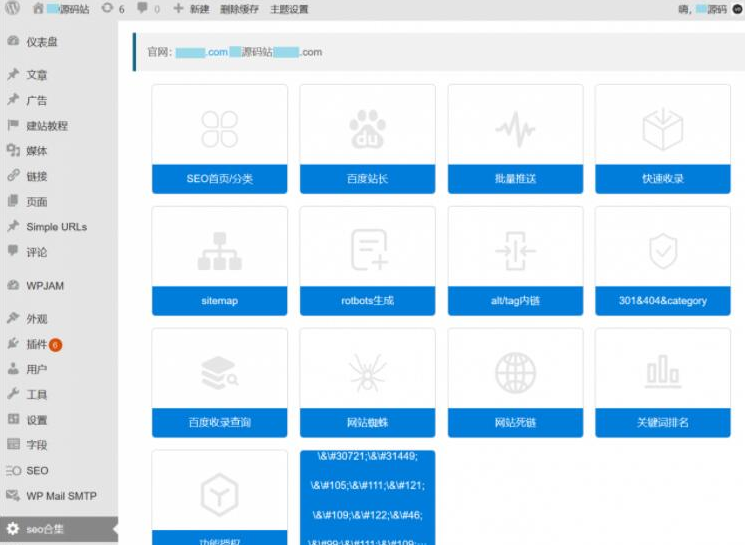Click the SEO首页/分类 four-petal icon
This screenshot has width=745, height=545.
[219, 128]
